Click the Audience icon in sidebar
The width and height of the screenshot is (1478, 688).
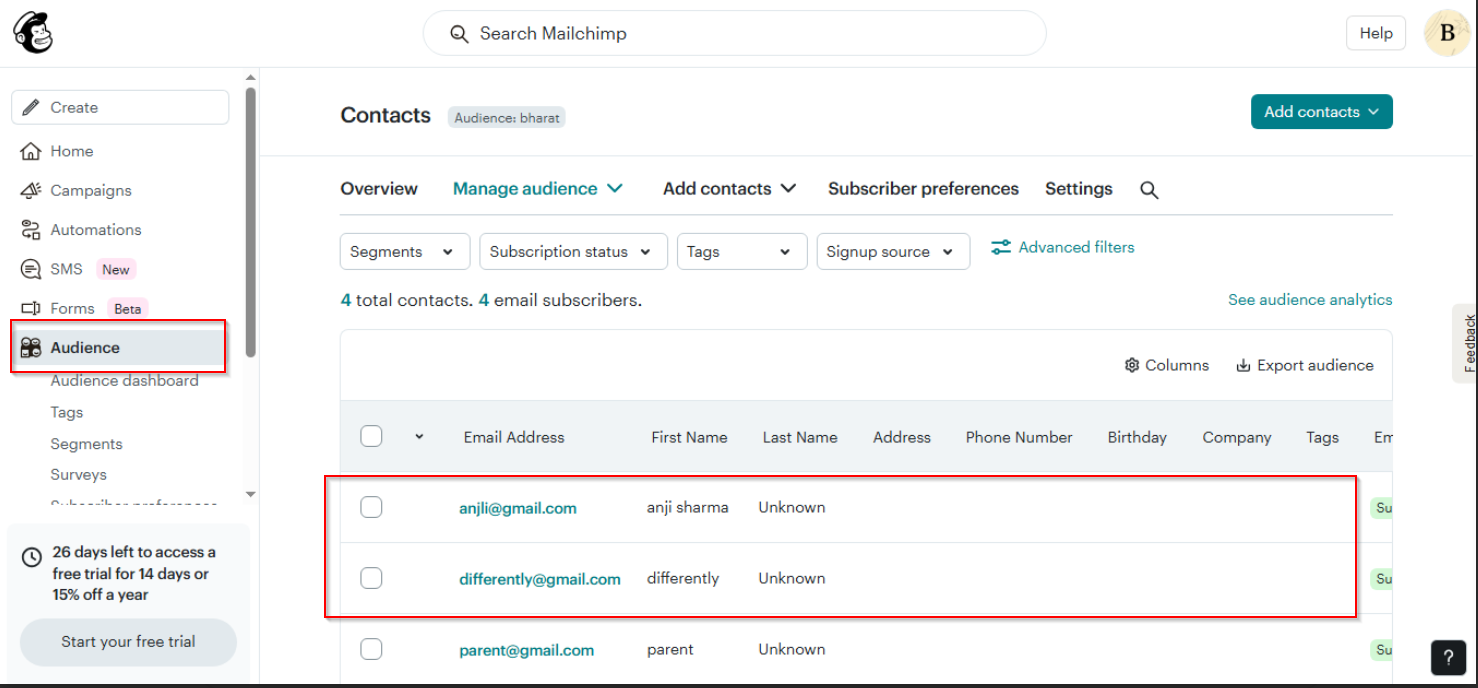coord(31,348)
